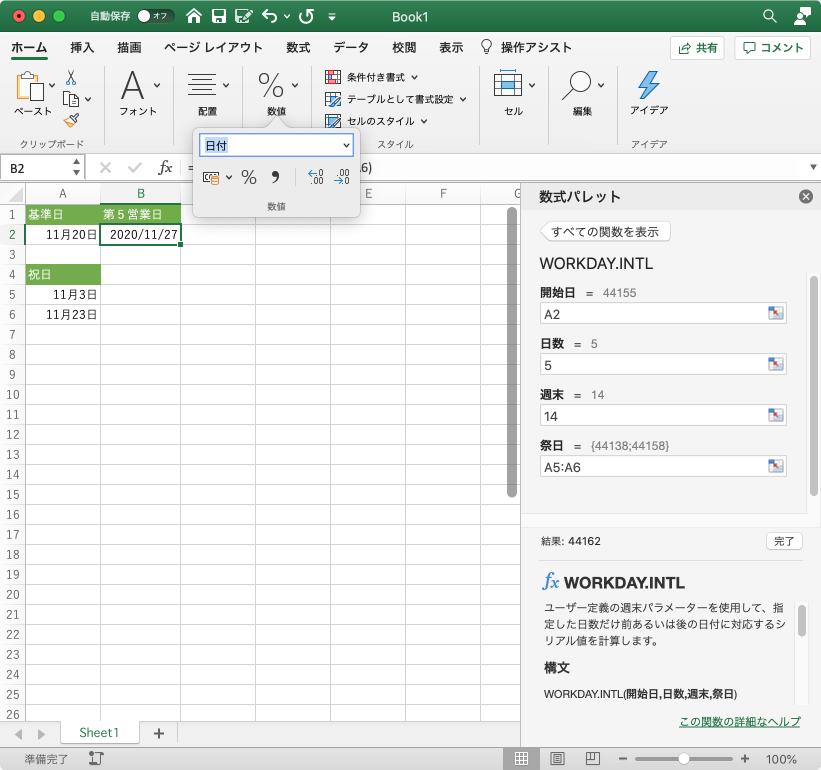Viewport: 821px width, 770px height.
Task: Click the worksheet vertical scrollbar
Action: click(512, 352)
